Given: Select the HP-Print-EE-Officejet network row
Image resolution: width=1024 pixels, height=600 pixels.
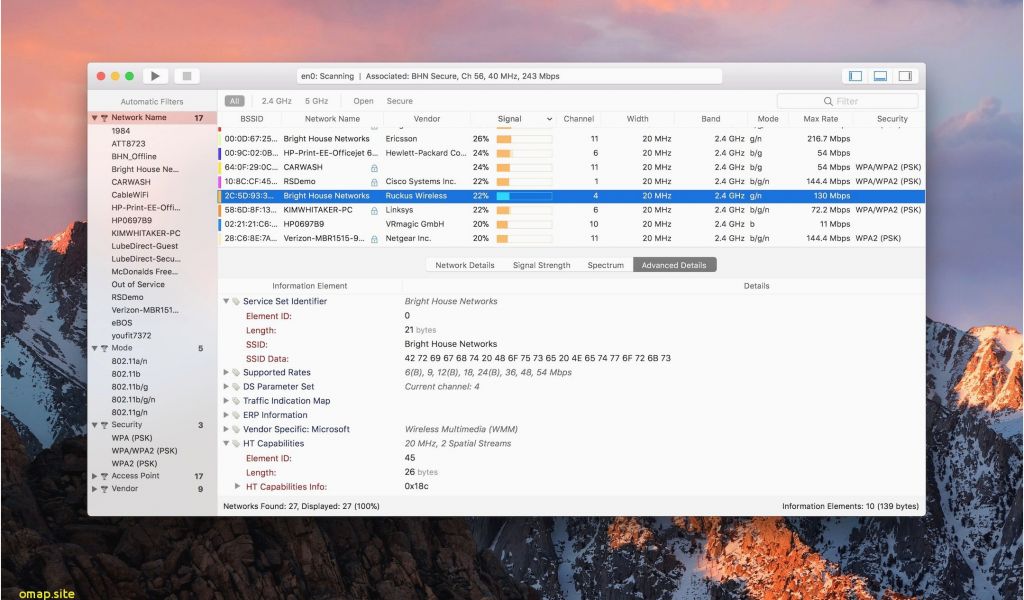Looking at the screenshot, I should pyautogui.click(x=571, y=153).
